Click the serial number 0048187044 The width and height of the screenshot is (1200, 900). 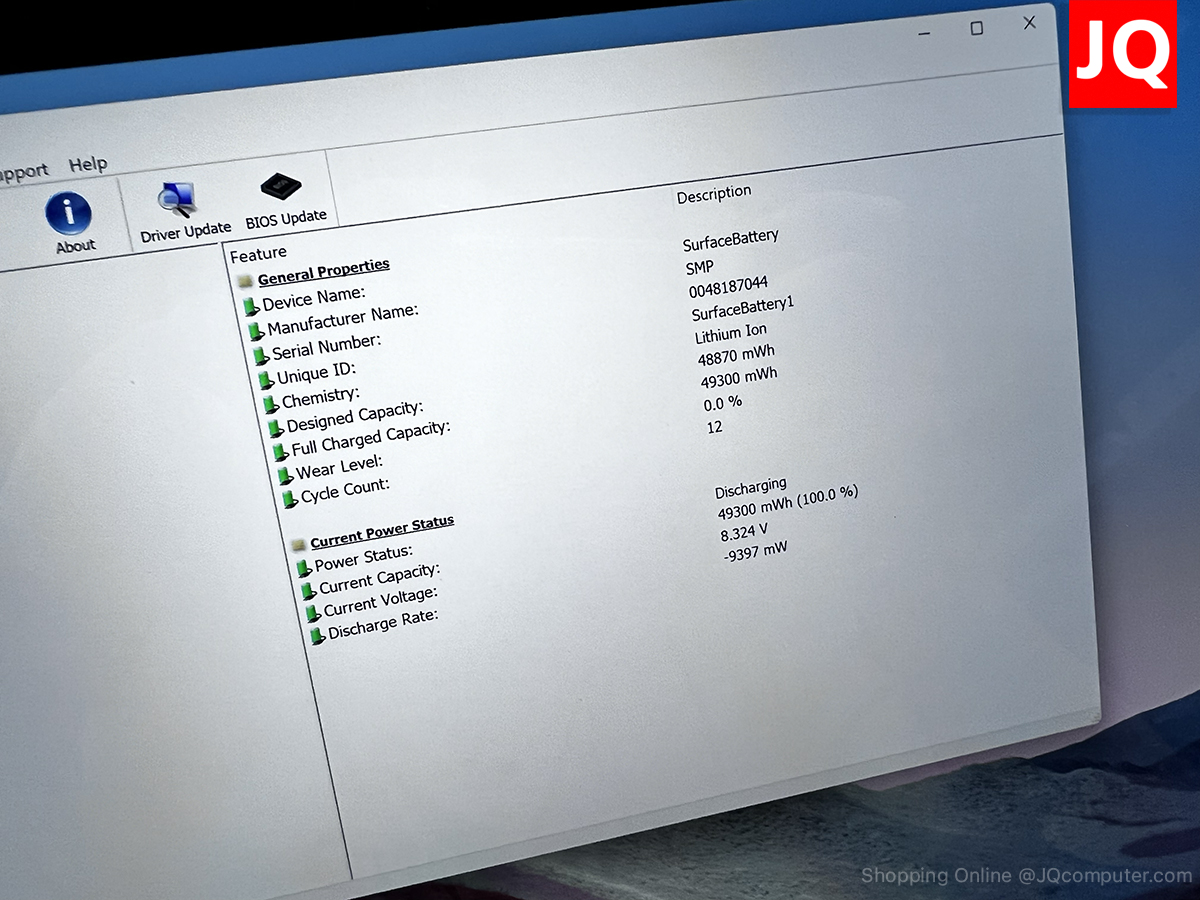(x=728, y=288)
